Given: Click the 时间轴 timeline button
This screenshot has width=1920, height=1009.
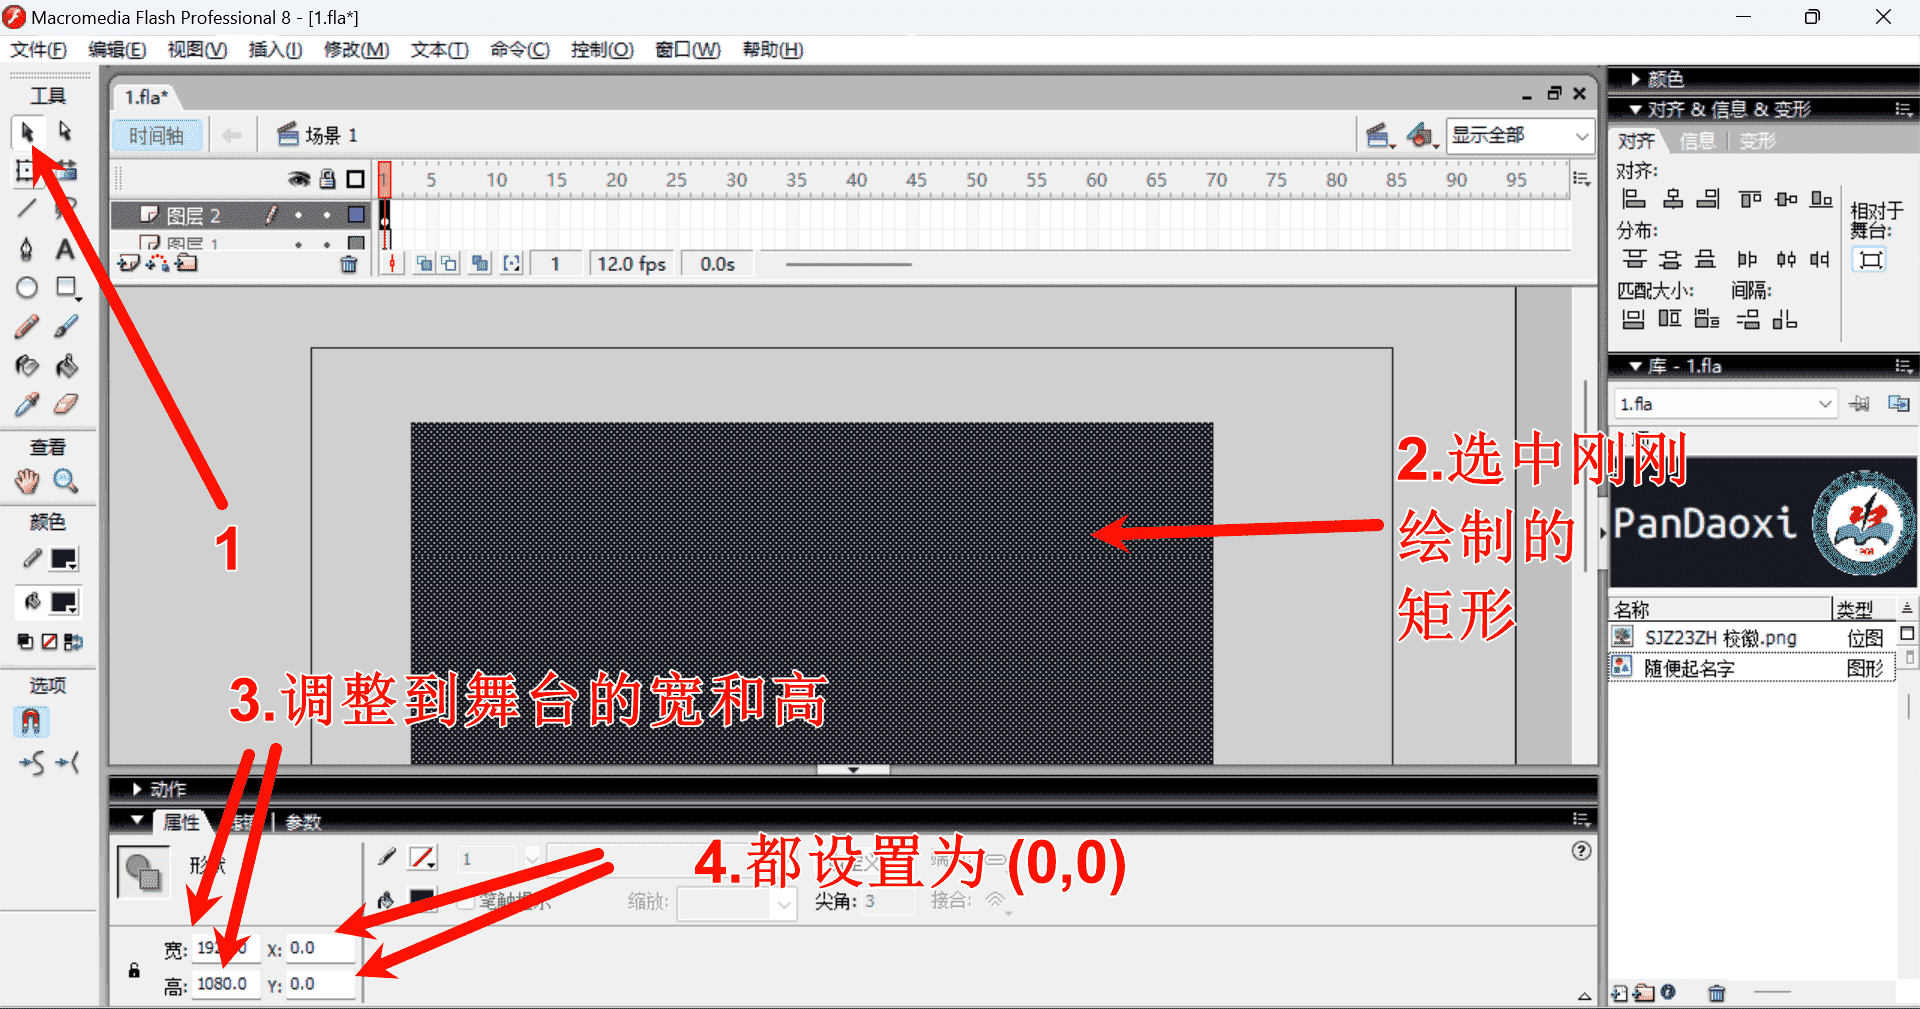Looking at the screenshot, I should pyautogui.click(x=157, y=136).
